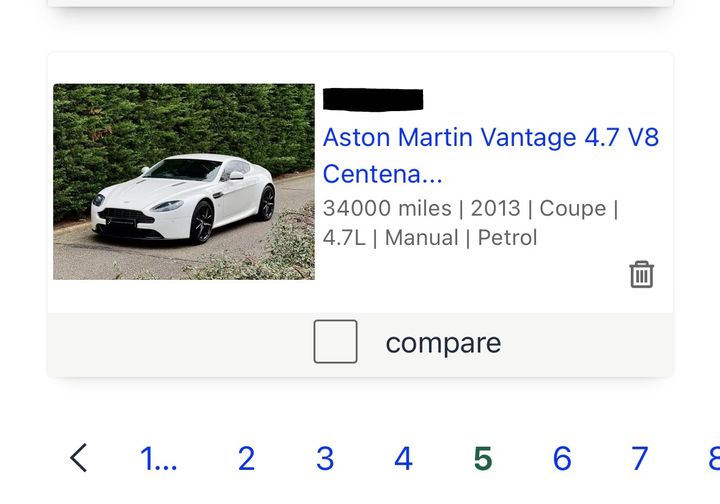Viewport: 720px width, 504px height.
Task: Go to page 6 of results
Action: [x=562, y=458]
